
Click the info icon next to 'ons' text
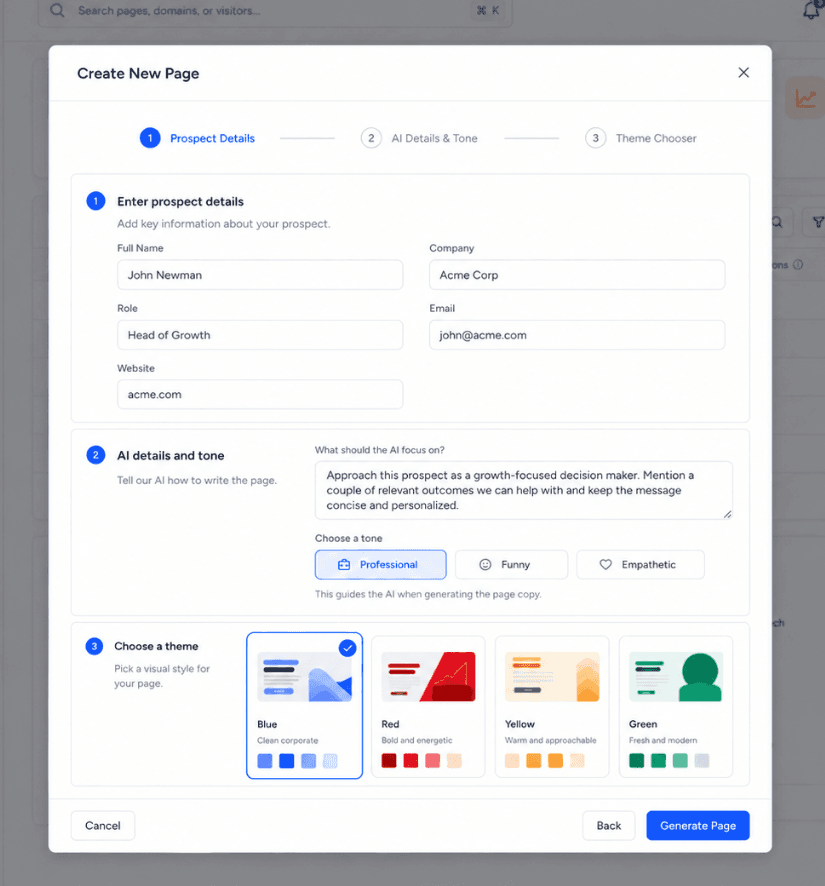click(798, 264)
